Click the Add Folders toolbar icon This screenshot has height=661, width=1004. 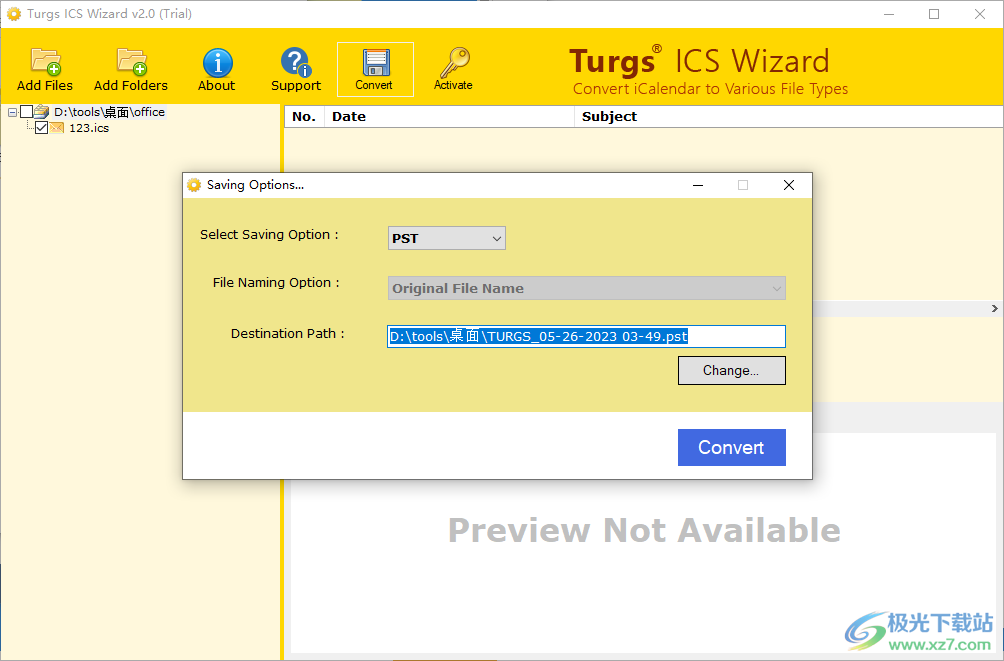(131, 61)
